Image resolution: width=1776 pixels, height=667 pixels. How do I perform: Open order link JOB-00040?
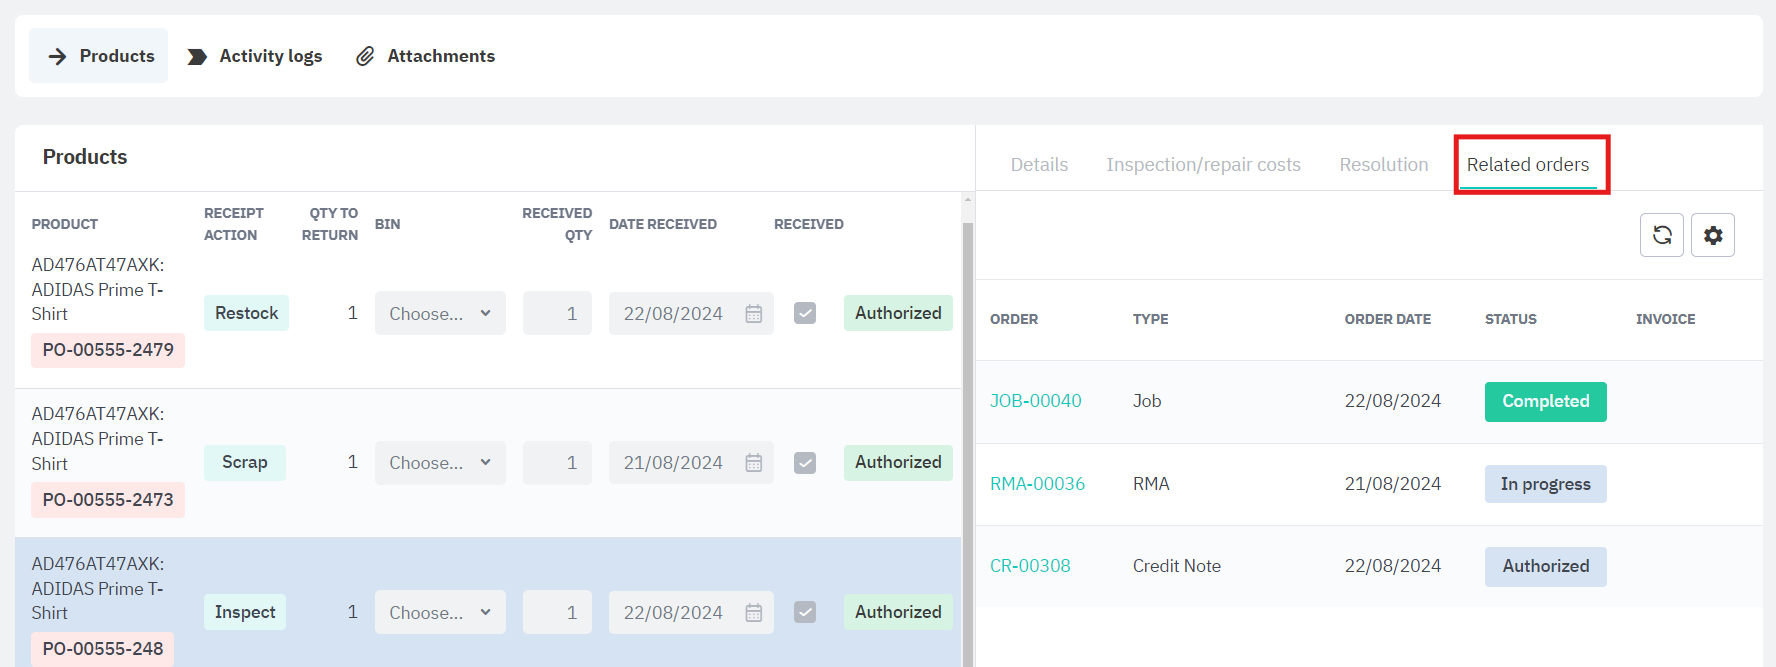pyautogui.click(x=1035, y=401)
